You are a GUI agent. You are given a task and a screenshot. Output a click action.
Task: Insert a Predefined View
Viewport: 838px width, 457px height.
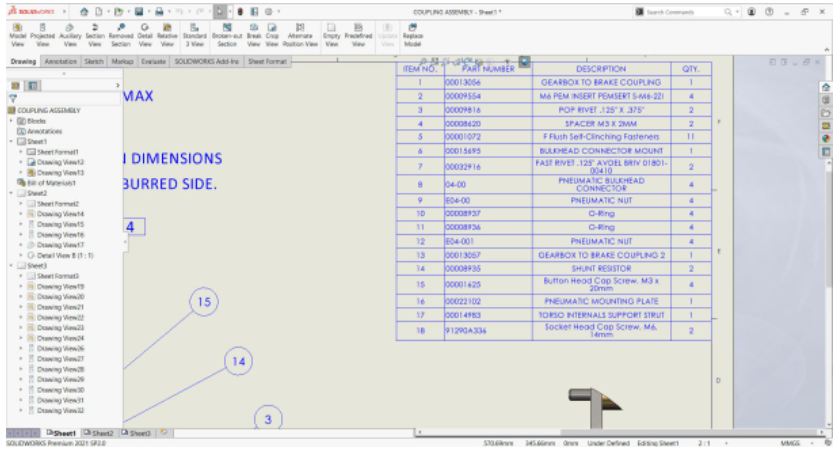358,35
